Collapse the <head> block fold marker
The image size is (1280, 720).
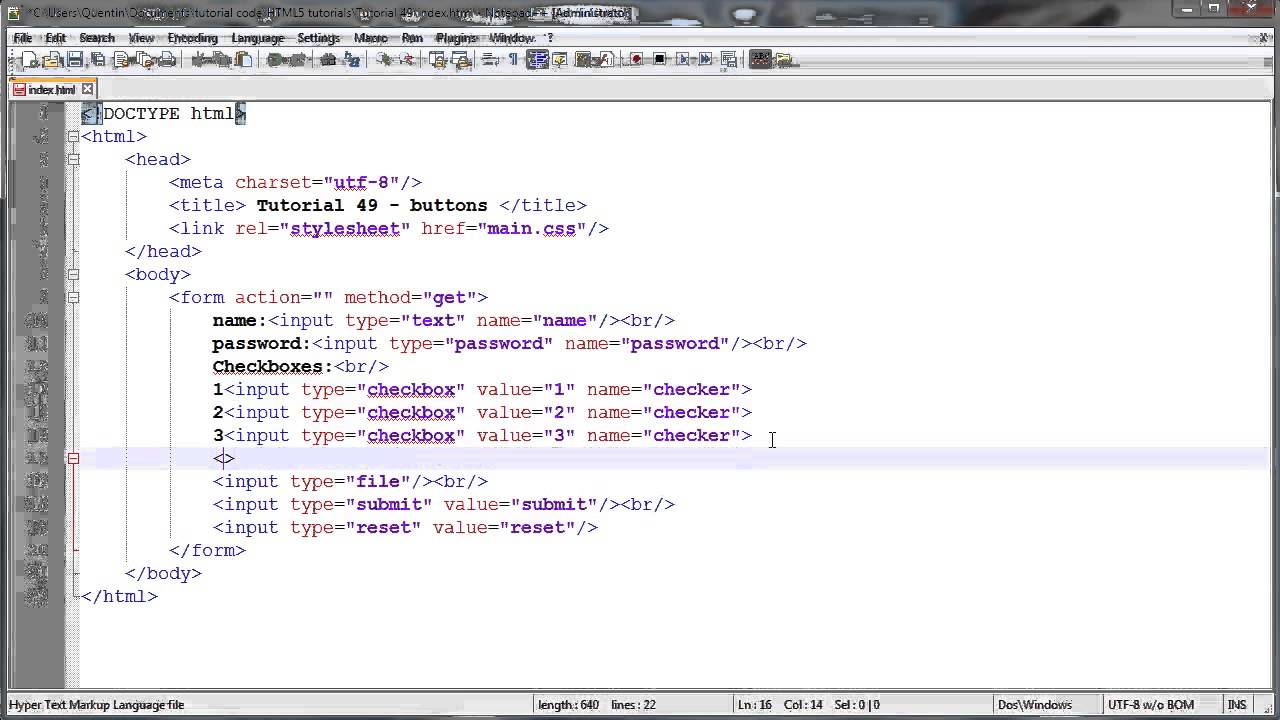[x=73, y=159]
